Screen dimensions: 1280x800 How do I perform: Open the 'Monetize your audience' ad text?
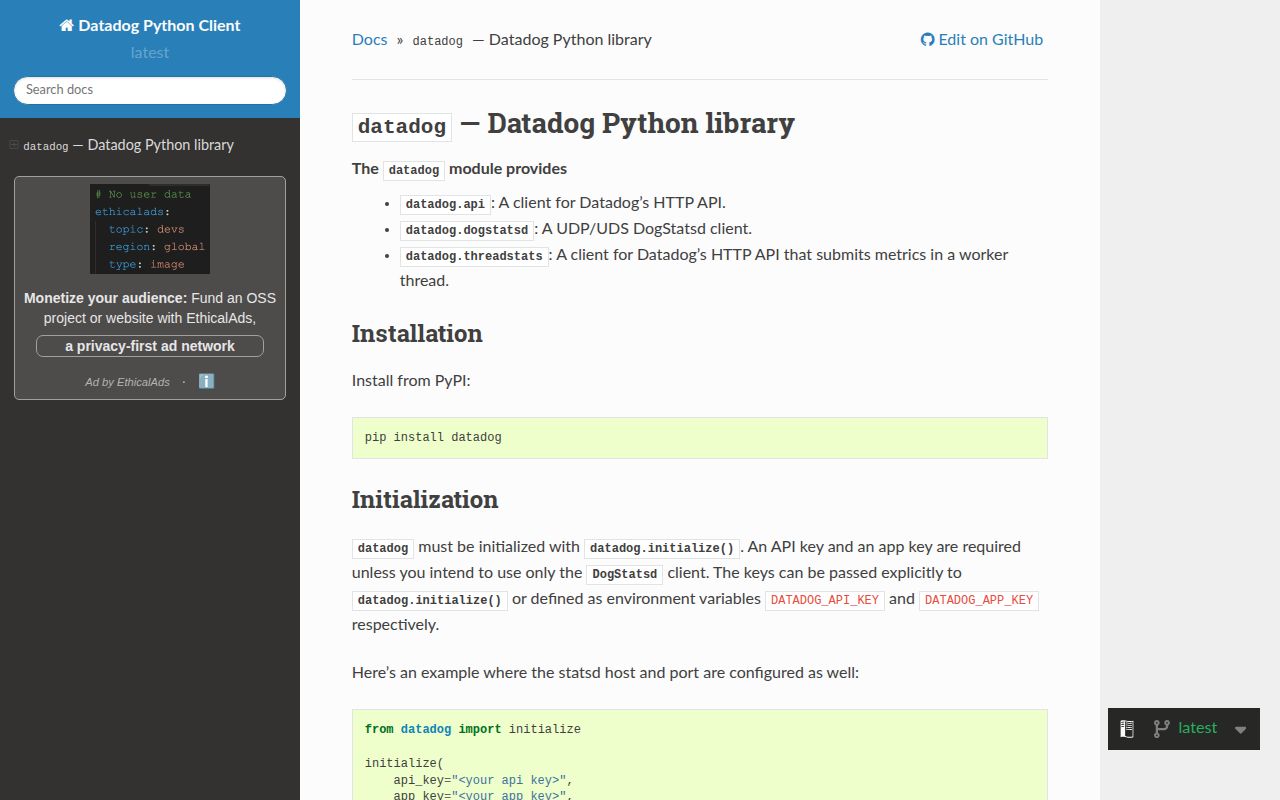click(x=150, y=308)
